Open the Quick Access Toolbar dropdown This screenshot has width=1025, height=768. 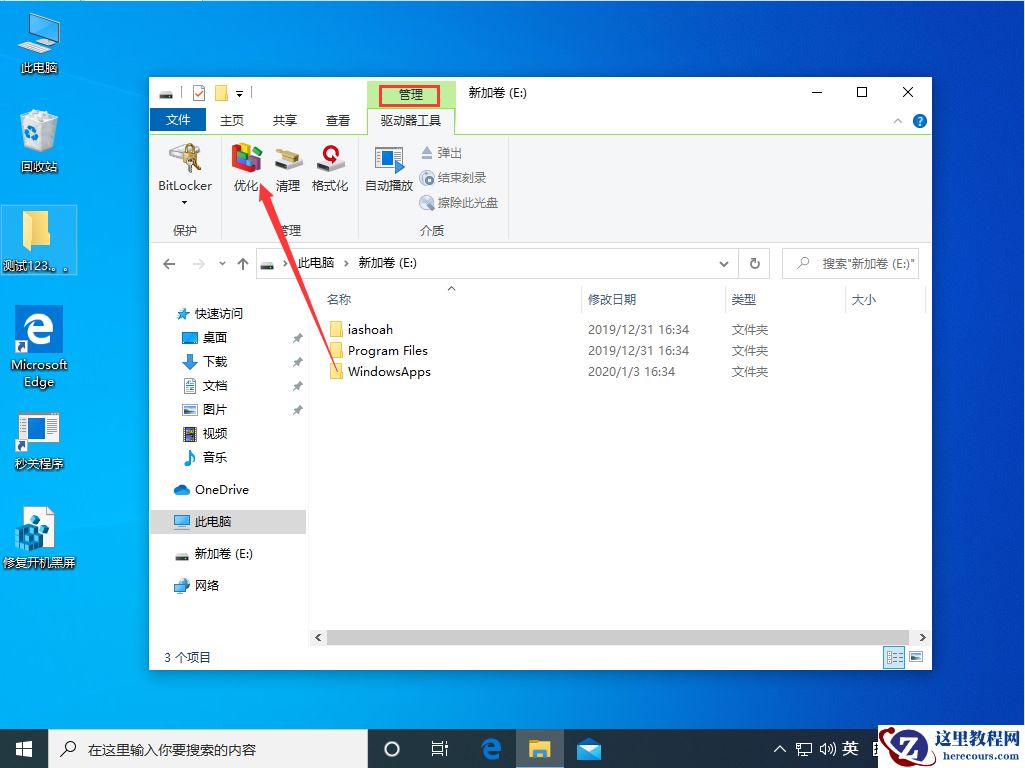pos(240,91)
